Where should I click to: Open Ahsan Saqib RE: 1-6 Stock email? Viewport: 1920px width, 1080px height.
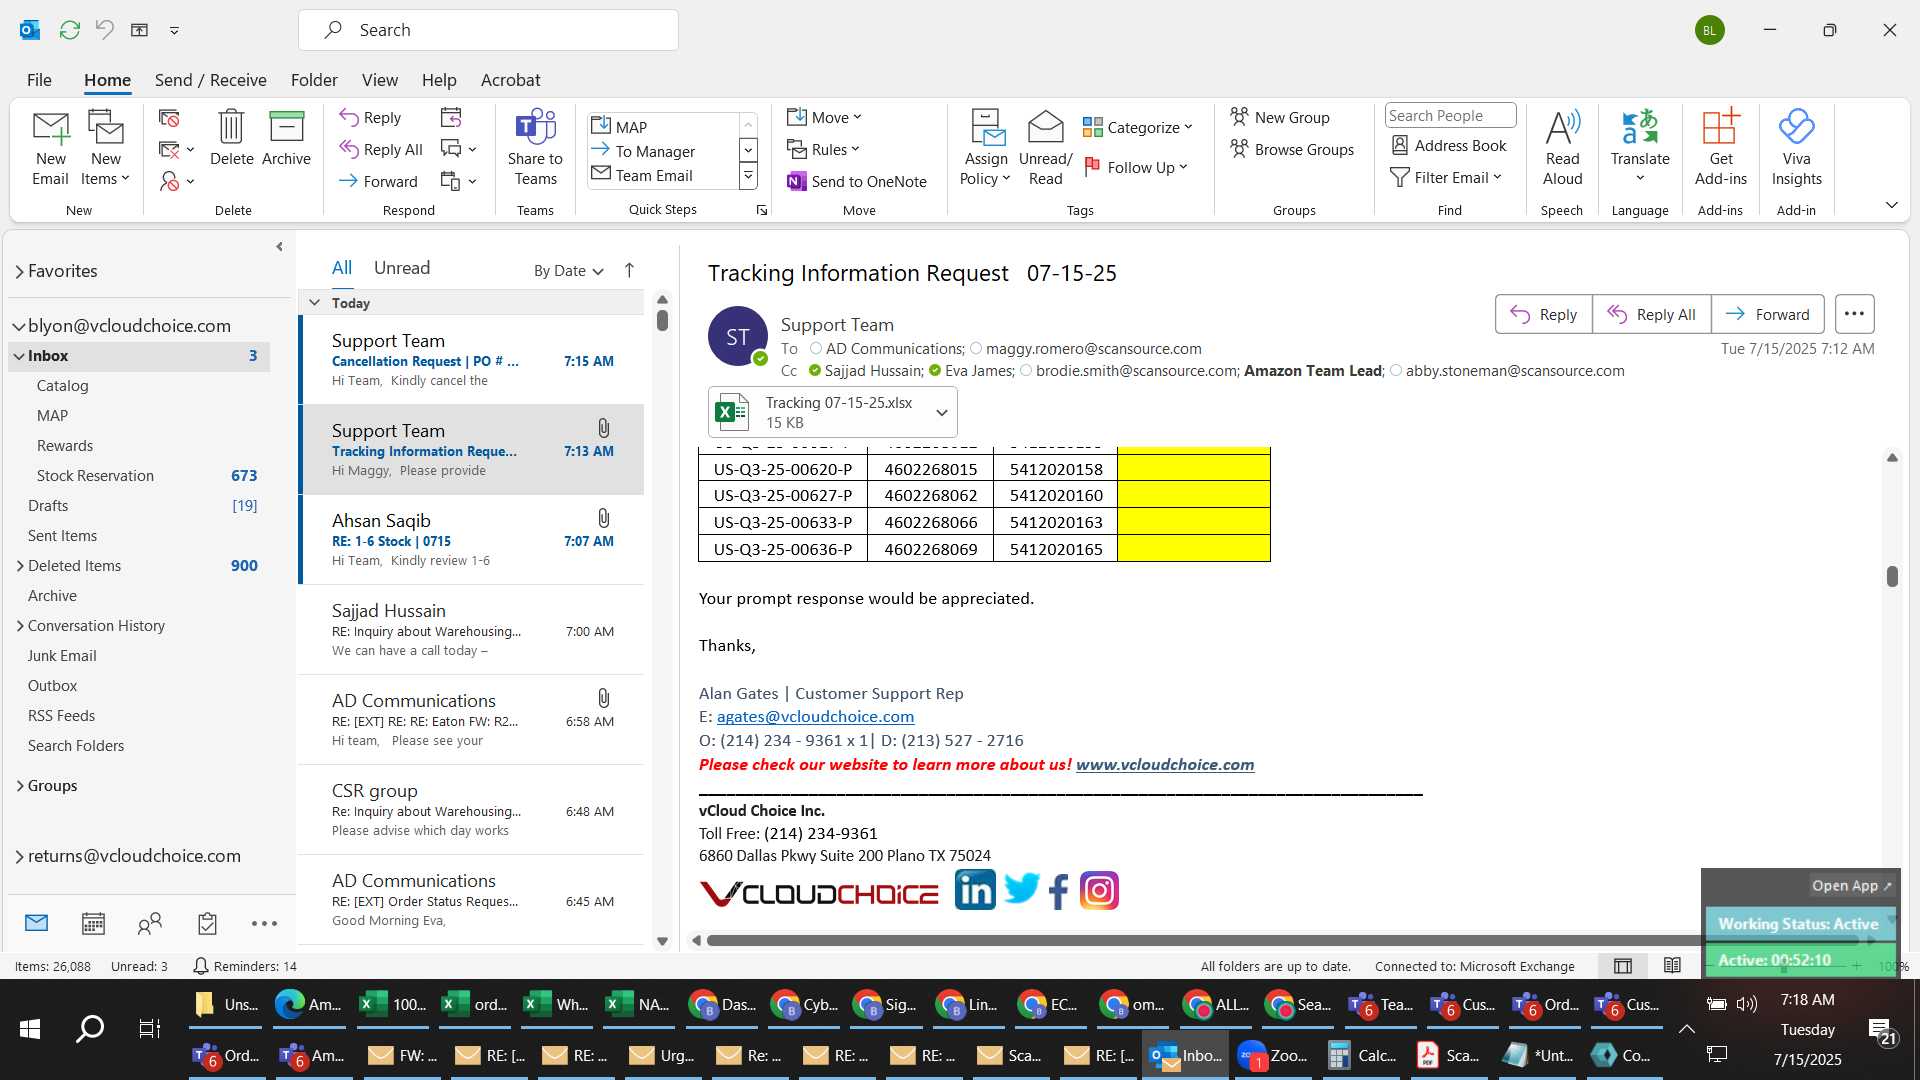click(472, 540)
